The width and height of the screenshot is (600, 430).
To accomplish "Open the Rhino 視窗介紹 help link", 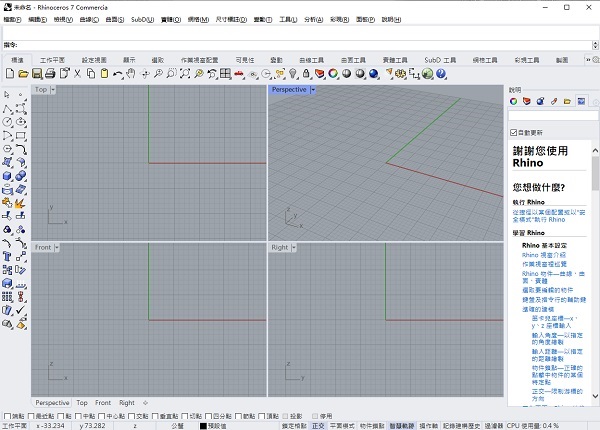I will tap(541, 255).
